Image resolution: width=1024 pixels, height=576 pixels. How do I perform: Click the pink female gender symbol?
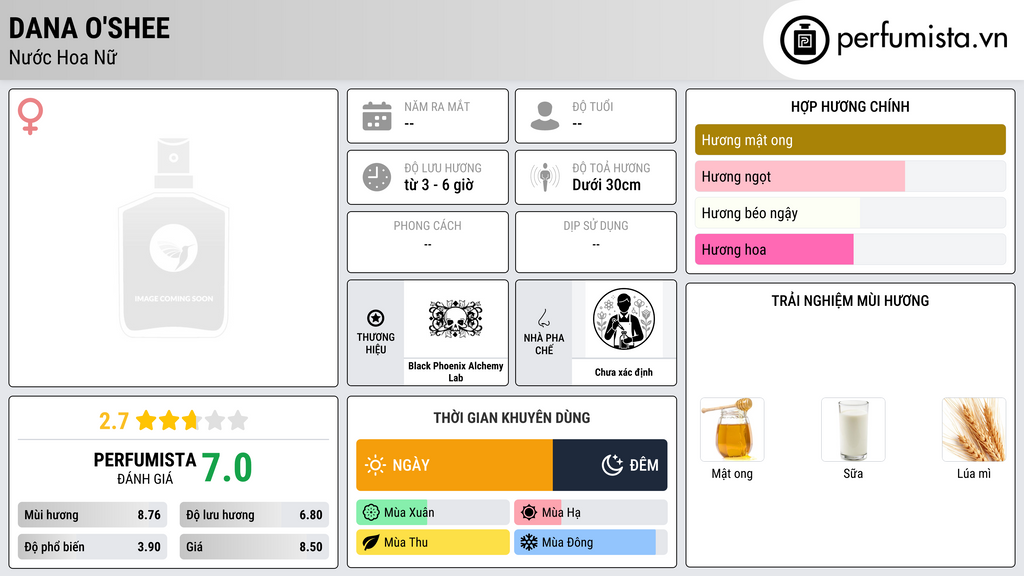tap(30, 116)
